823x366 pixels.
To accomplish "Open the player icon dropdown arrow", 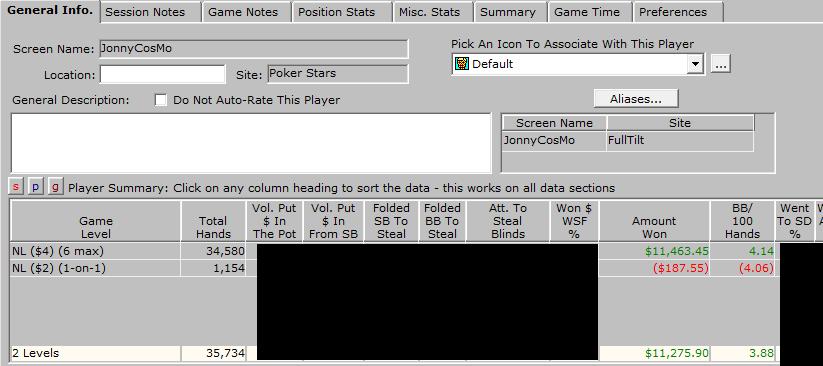I will [x=695, y=64].
